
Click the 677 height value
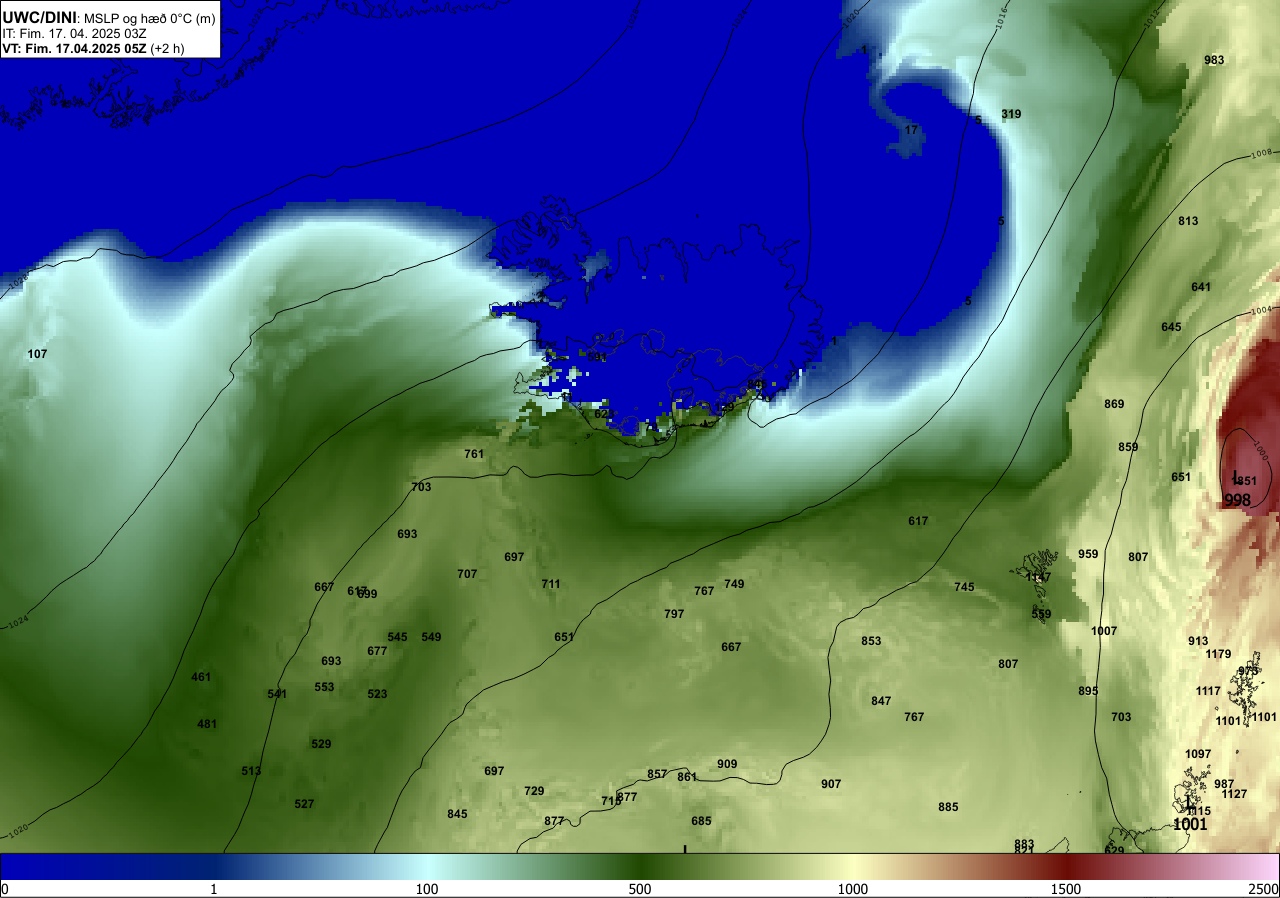point(377,651)
